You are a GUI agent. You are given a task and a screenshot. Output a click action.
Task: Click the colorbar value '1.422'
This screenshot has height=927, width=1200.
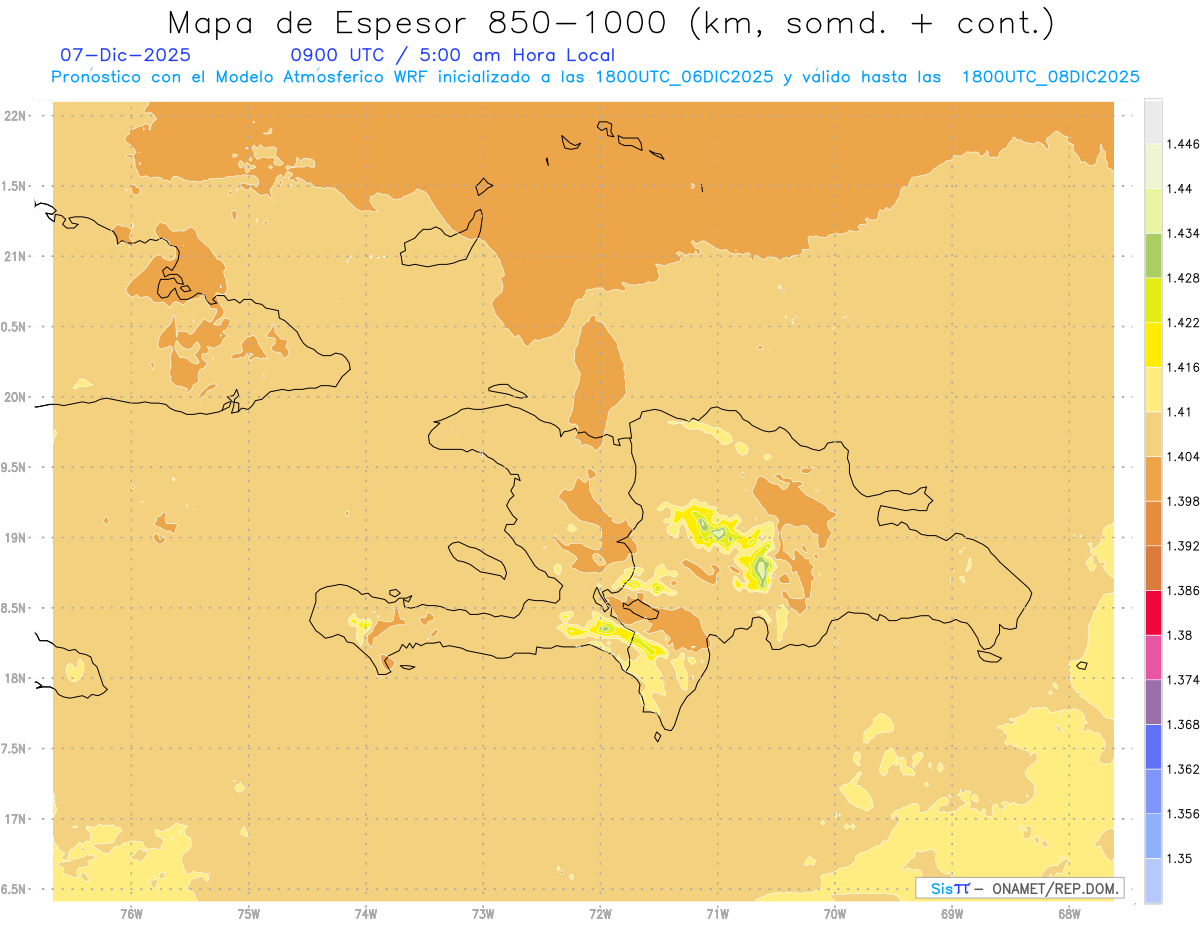pyautogui.click(x=1183, y=322)
